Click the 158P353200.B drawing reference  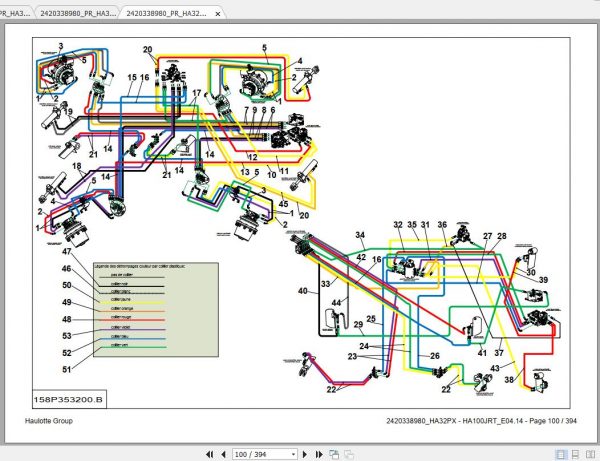click(x=68, y=400)
